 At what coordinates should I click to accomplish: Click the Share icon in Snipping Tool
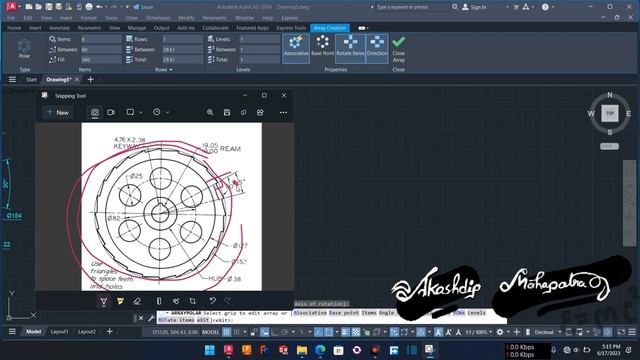260,112
